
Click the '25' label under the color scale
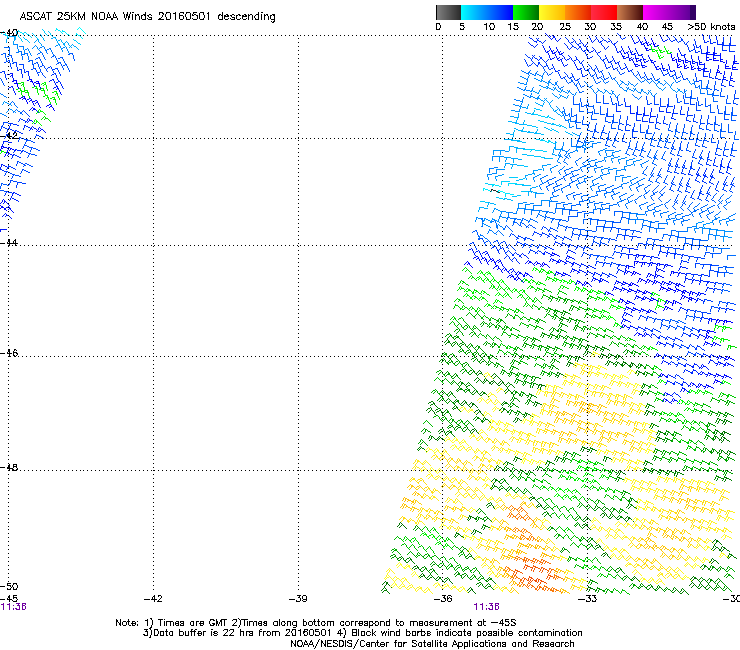click(x=565, y=27)
